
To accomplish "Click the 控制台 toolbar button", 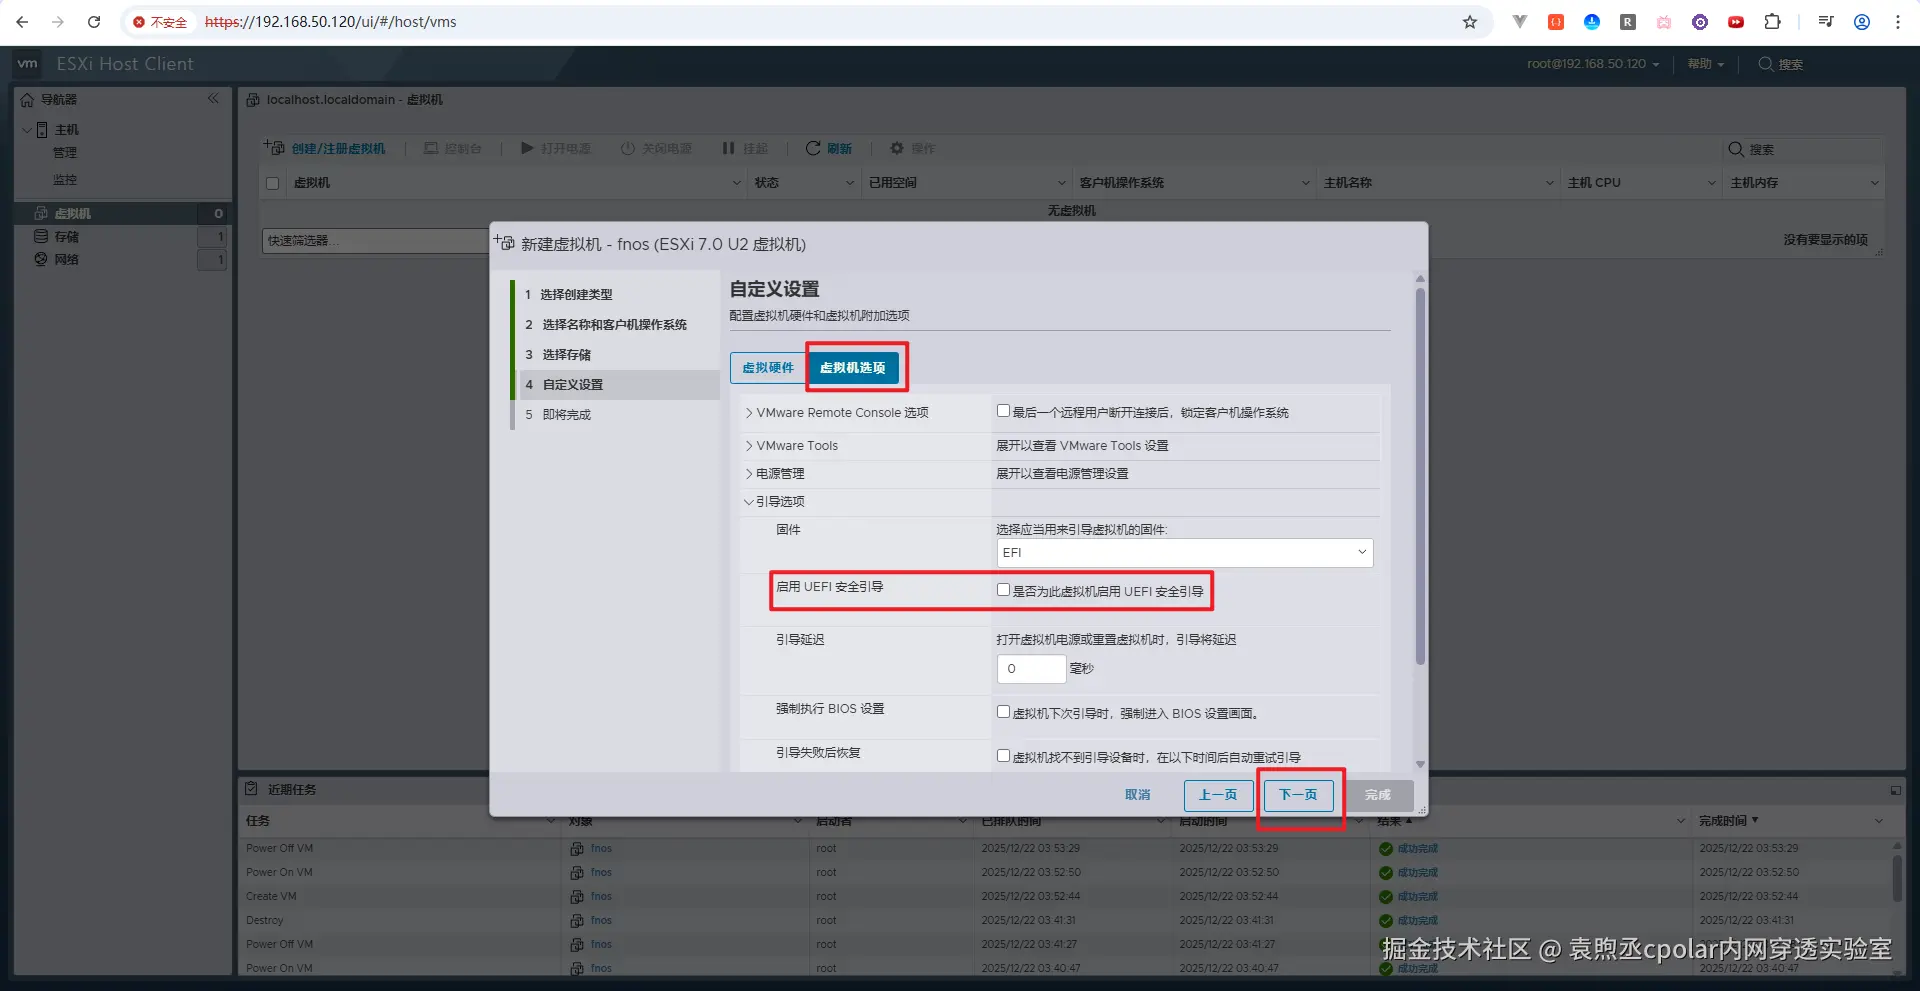I will pos(453,148).
